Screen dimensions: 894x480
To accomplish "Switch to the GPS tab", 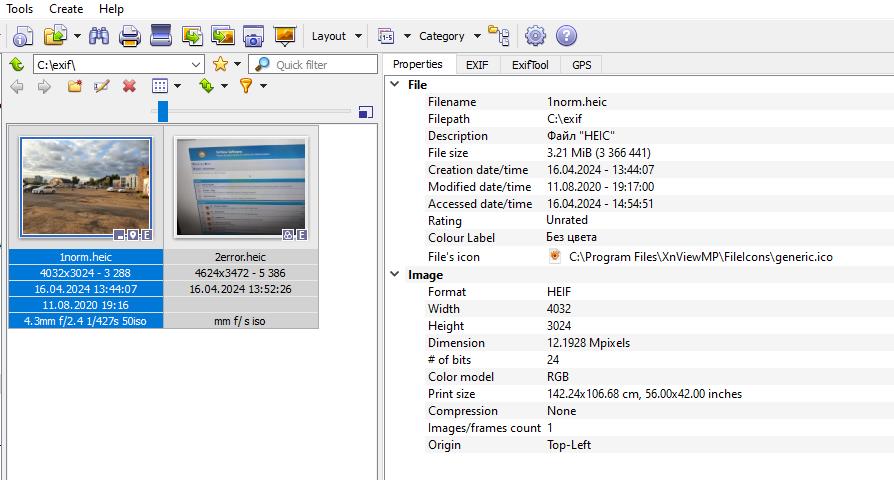I will click(581, 65).
